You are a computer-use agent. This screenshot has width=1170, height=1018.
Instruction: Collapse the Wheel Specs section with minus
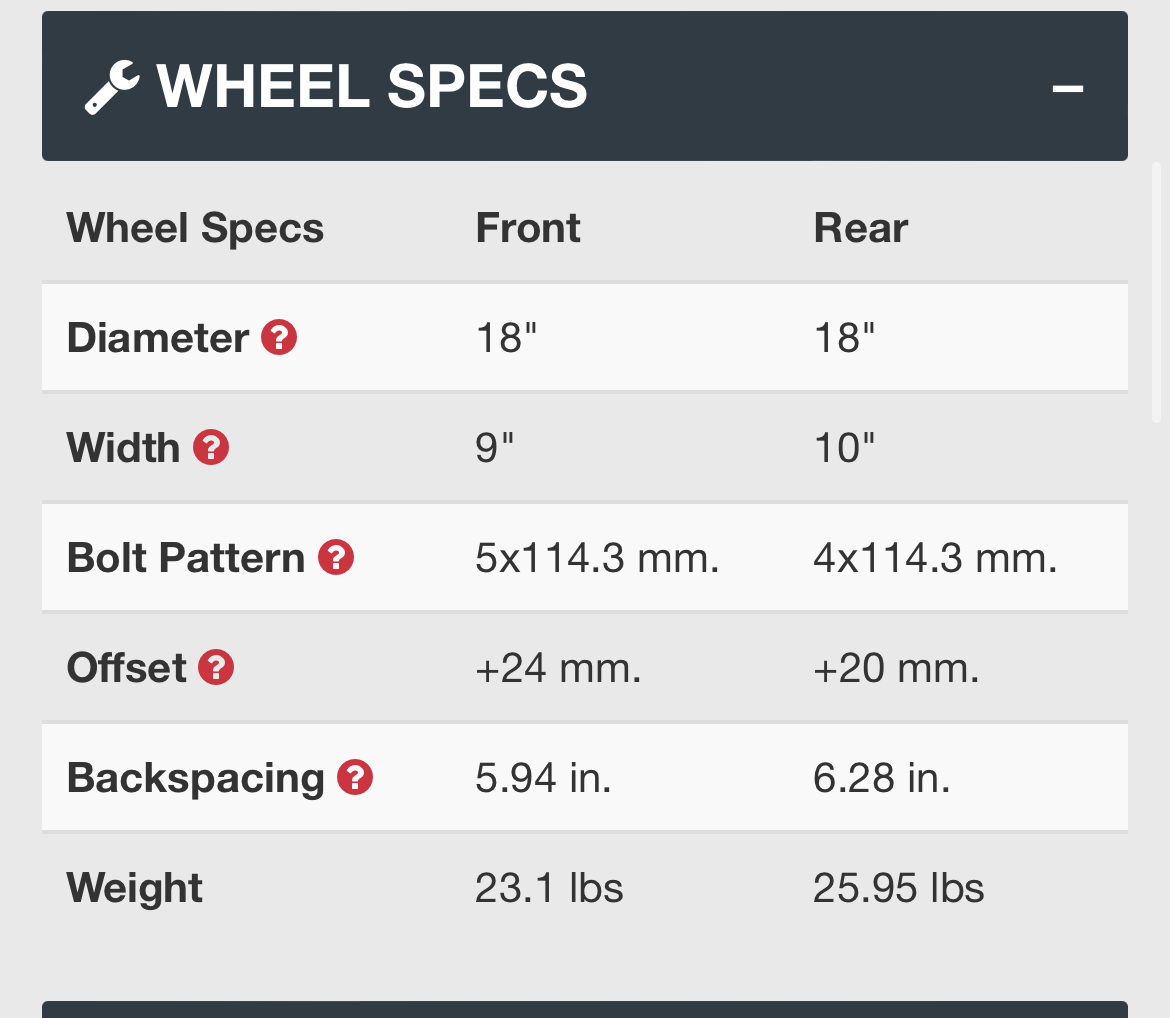1067,88
